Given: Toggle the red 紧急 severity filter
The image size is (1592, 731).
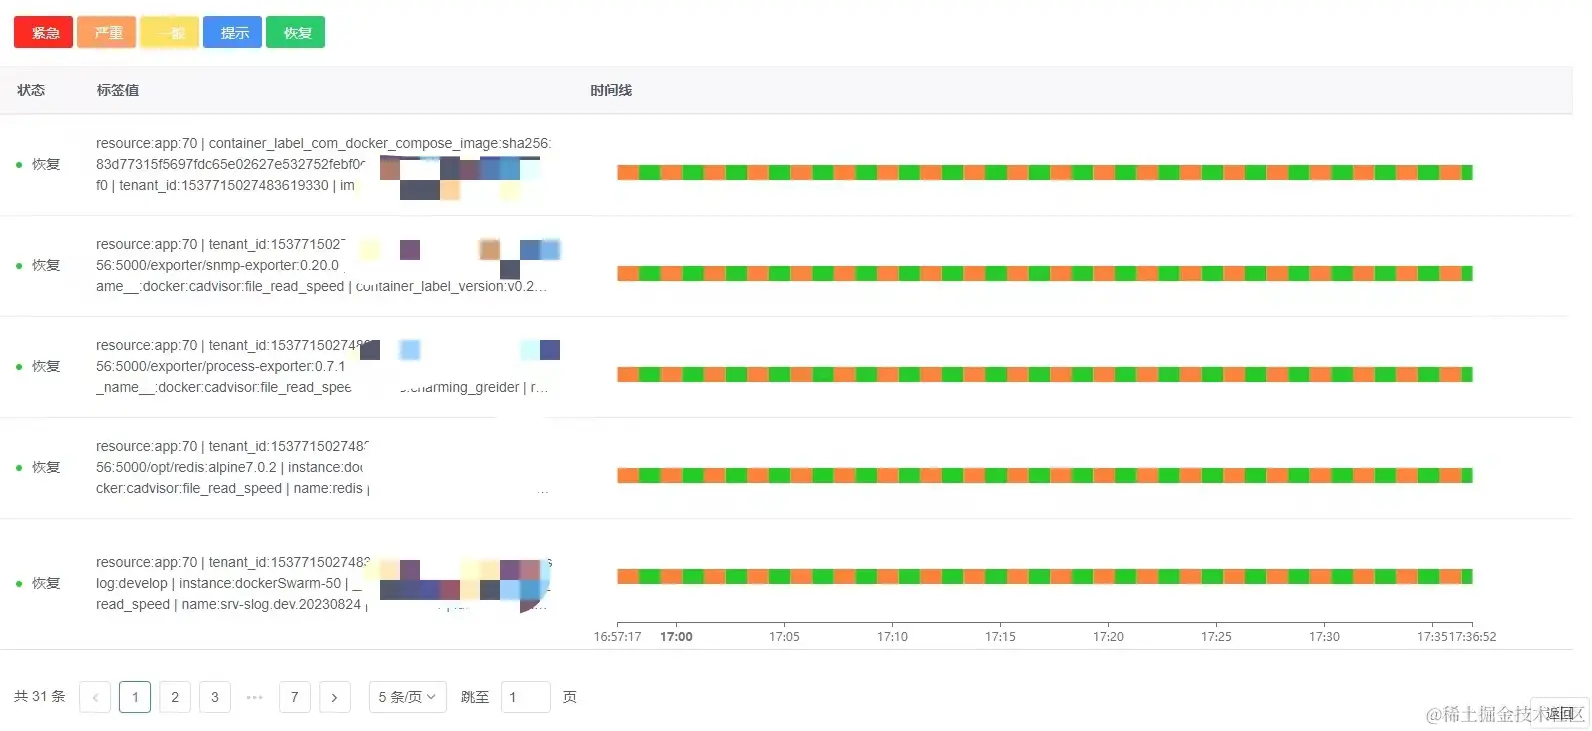Looking at the screenshot, I should 43,32.
